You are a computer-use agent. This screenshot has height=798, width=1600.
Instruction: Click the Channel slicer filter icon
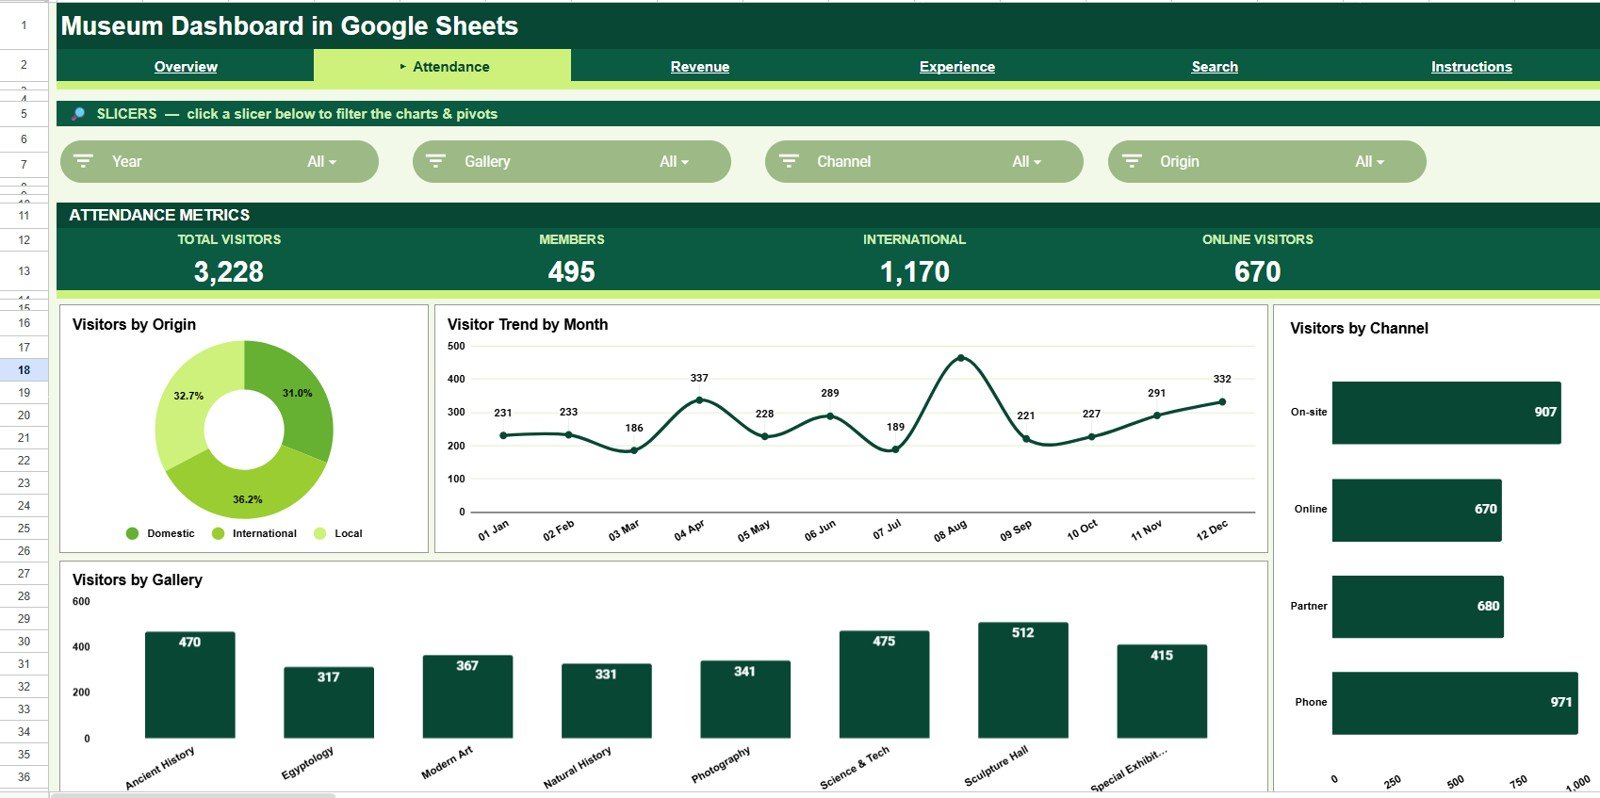[789, 161]
